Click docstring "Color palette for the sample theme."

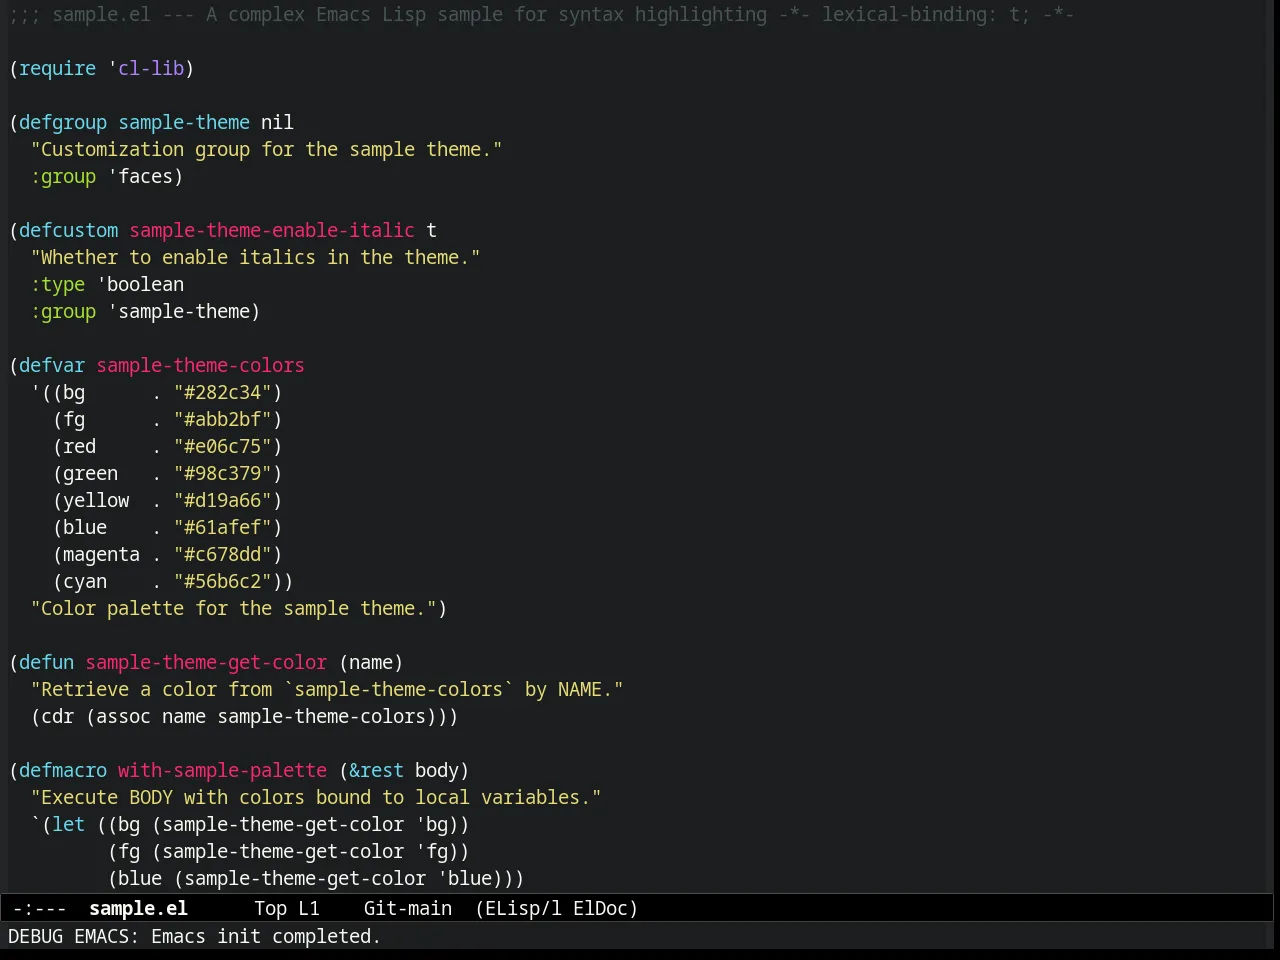tap(233, 608)
